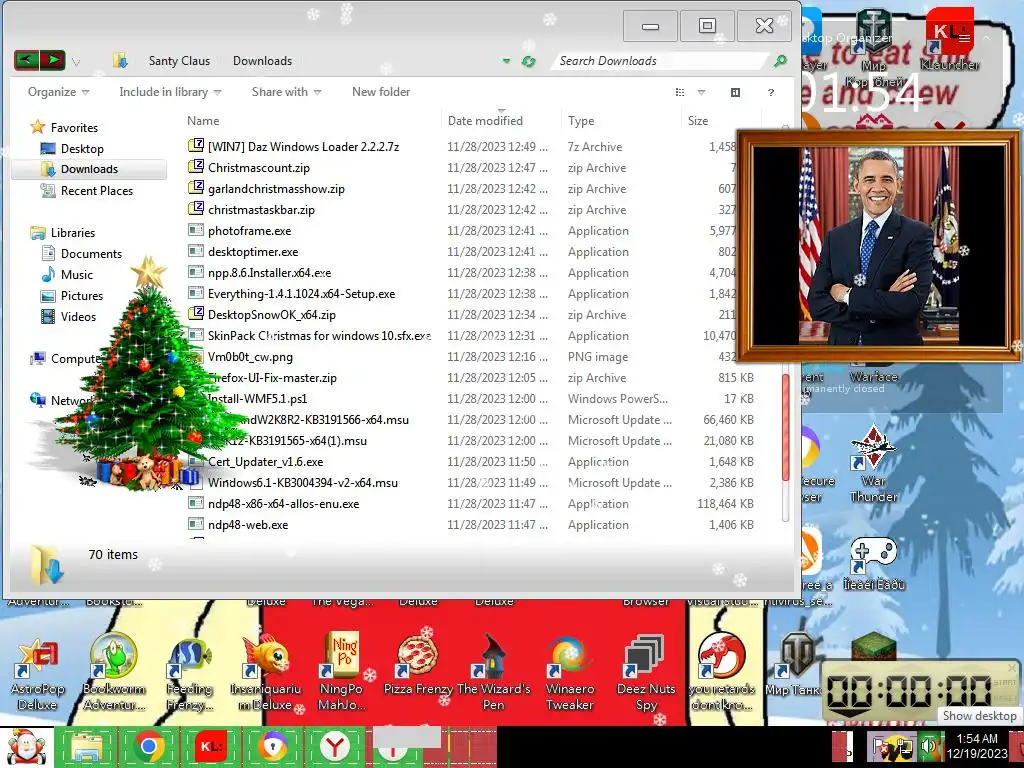This screenshot has width=1024, height=768.
Task: Click the Downloads breadcrumb segment
Action: [262, 61]
